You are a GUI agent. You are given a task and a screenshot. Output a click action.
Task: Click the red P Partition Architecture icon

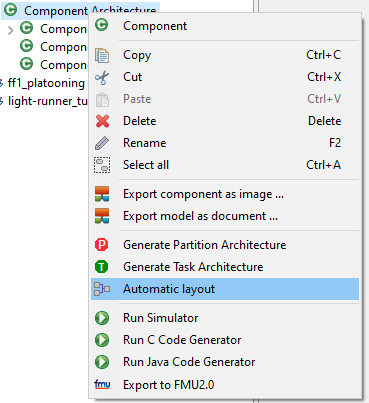coord(101,245)
